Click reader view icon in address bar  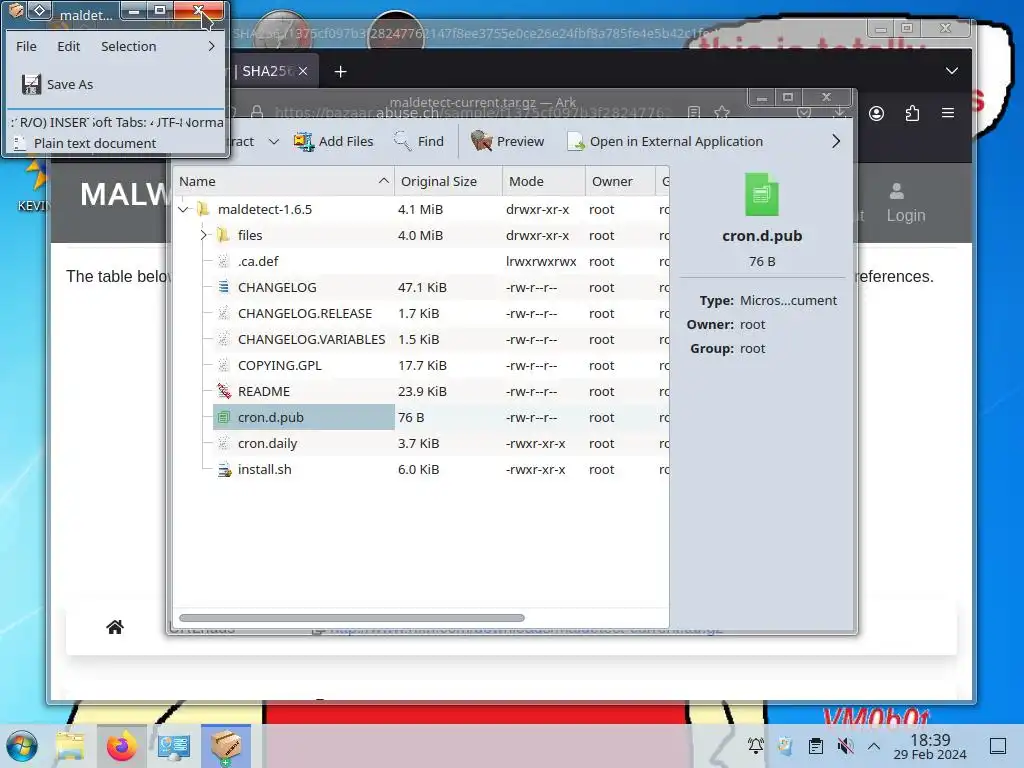coord(694,114)
